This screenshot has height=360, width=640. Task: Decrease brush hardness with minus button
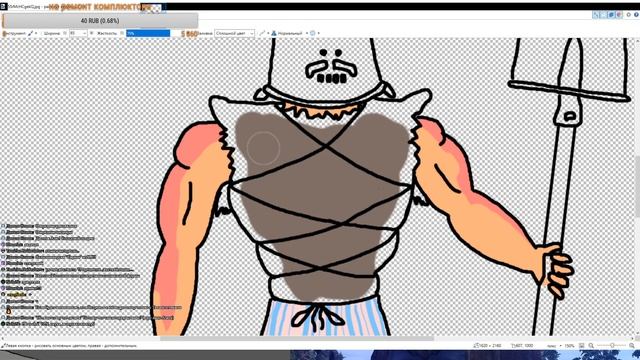(122, 33)
